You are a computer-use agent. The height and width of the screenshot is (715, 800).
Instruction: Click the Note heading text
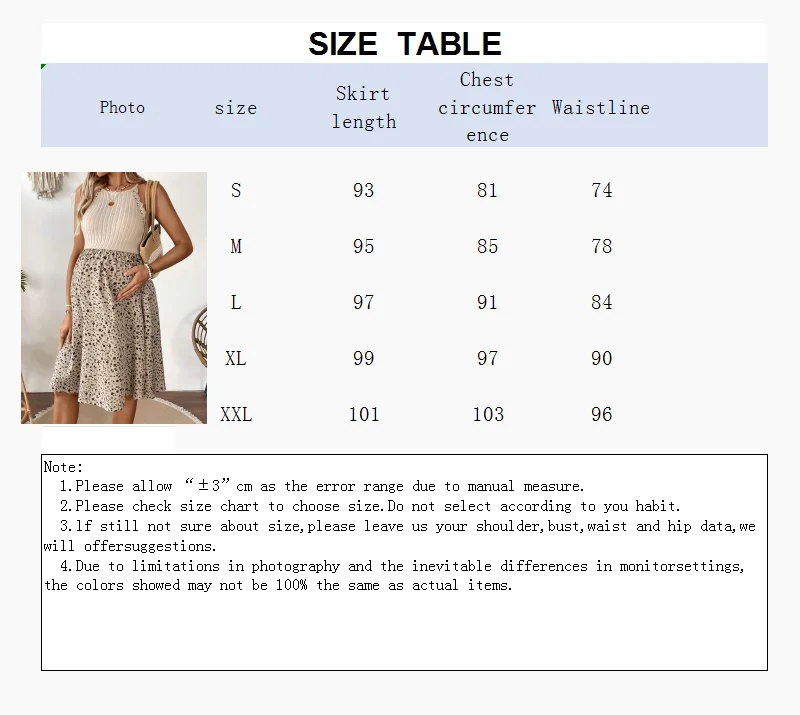pos(62,466)
